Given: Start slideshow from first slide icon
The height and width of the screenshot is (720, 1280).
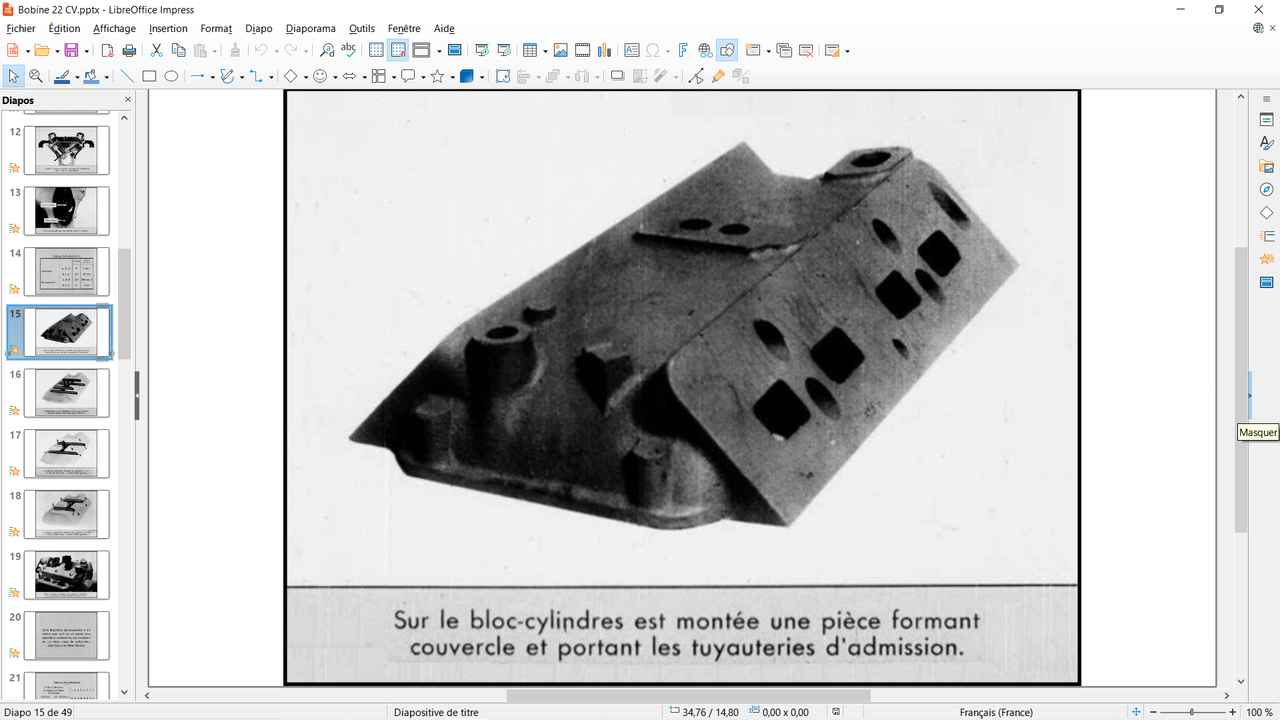Looking at the screenshot, I should point(482,50).
